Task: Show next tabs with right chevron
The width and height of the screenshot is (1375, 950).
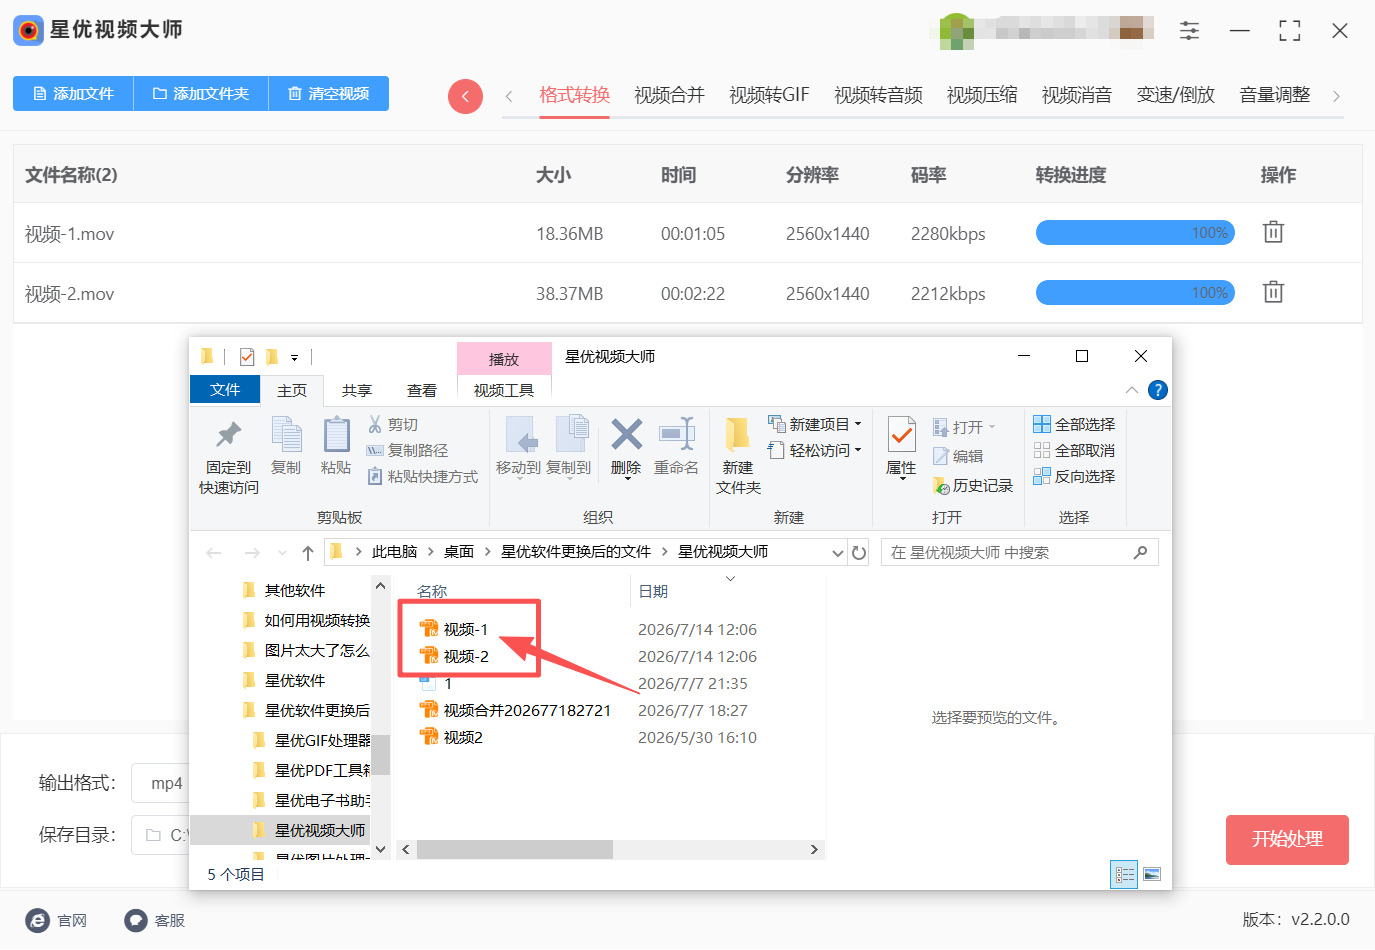Action: (1336, 96)
